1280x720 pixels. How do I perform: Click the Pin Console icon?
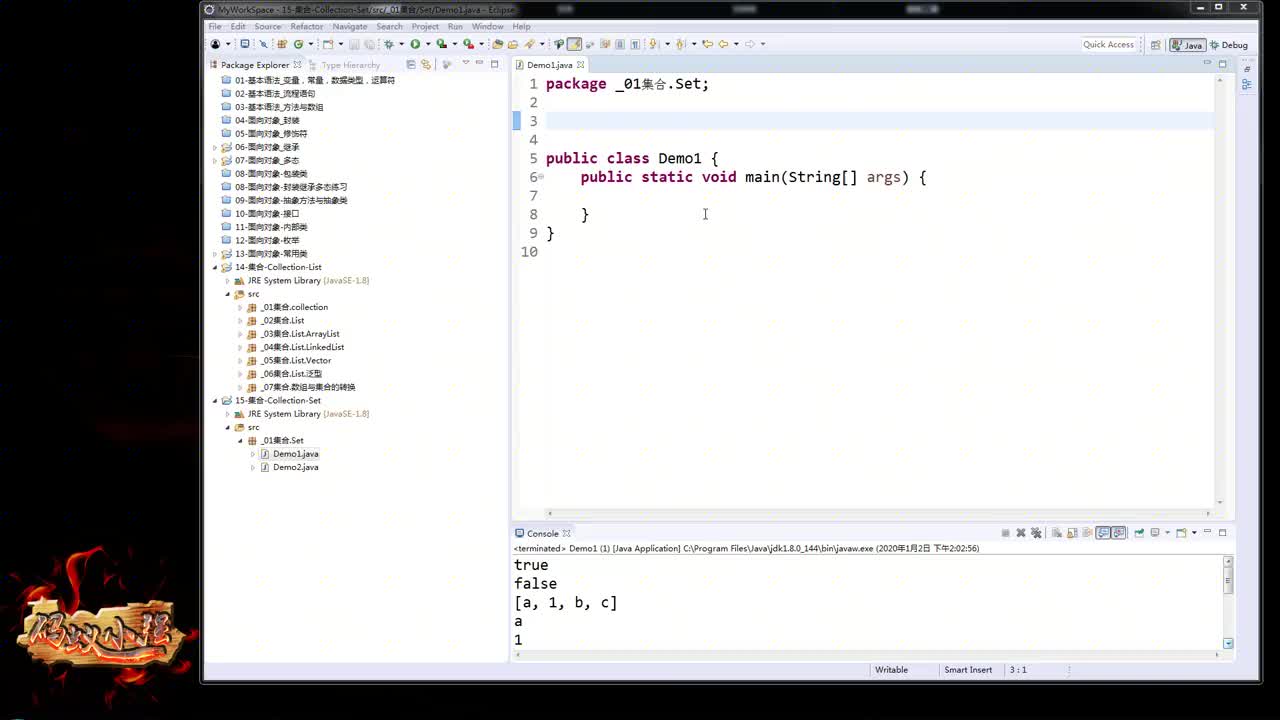coord(1139,533)
